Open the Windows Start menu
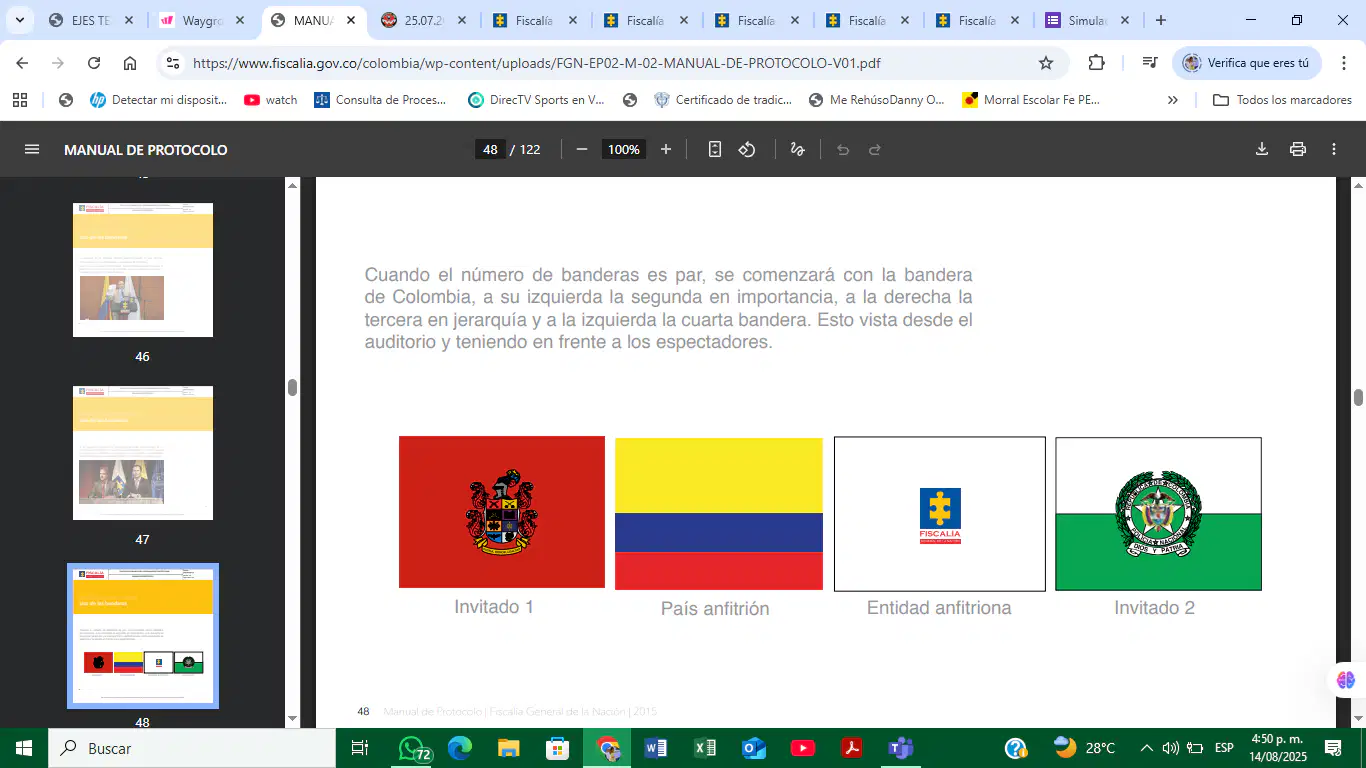This screenshot has width=1366, height=768. click(x=24, y=748)
